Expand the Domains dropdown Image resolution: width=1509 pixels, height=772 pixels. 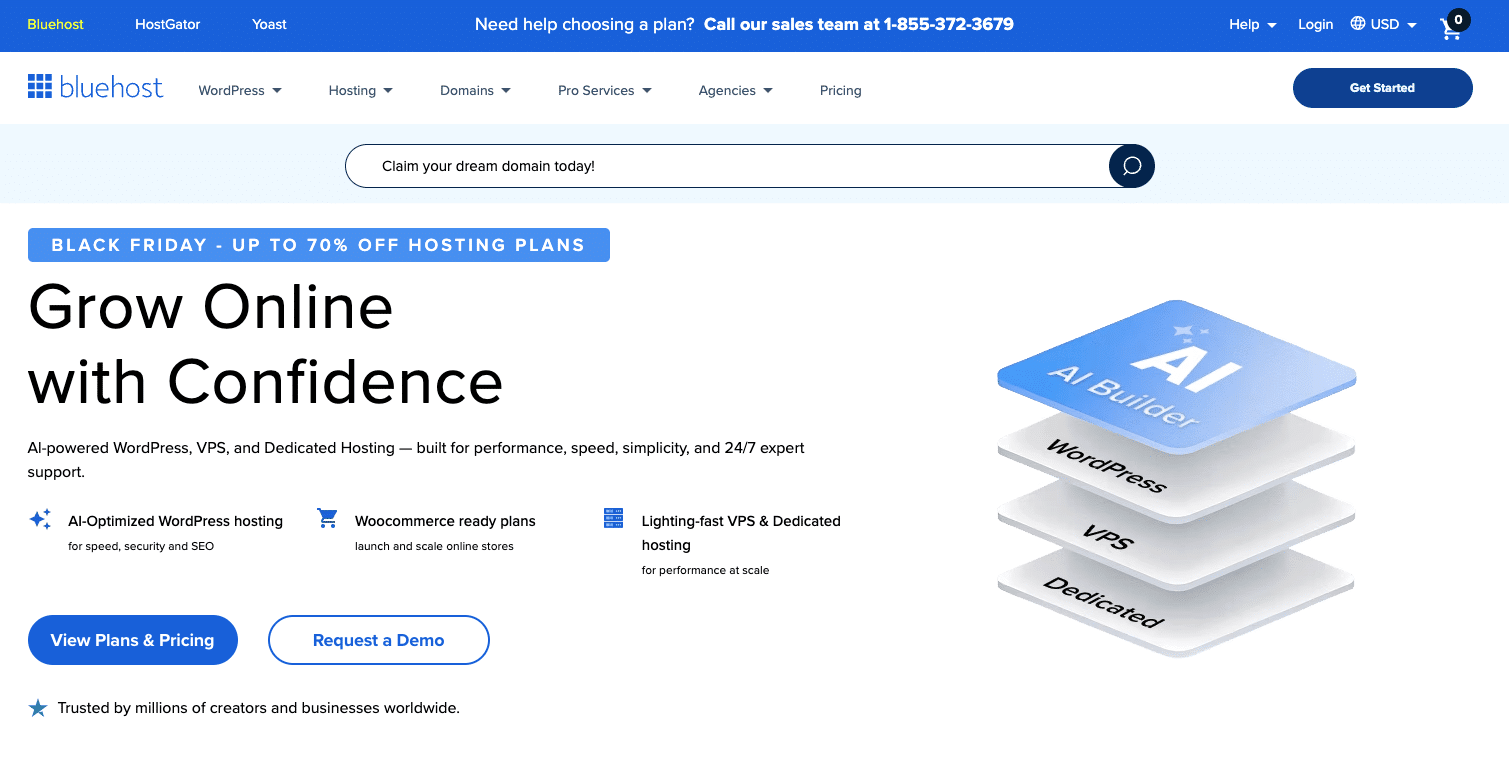pyautogui.click(x=474, y=90)
